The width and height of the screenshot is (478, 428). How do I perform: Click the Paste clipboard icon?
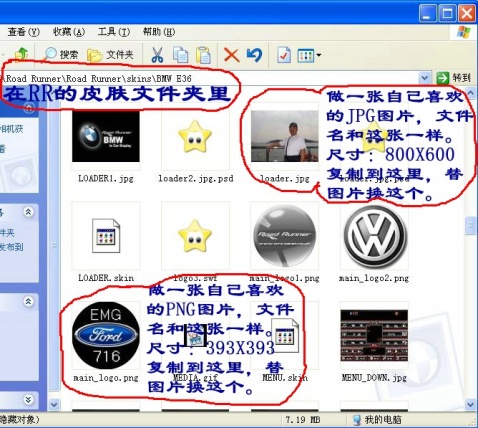[203, 55]
